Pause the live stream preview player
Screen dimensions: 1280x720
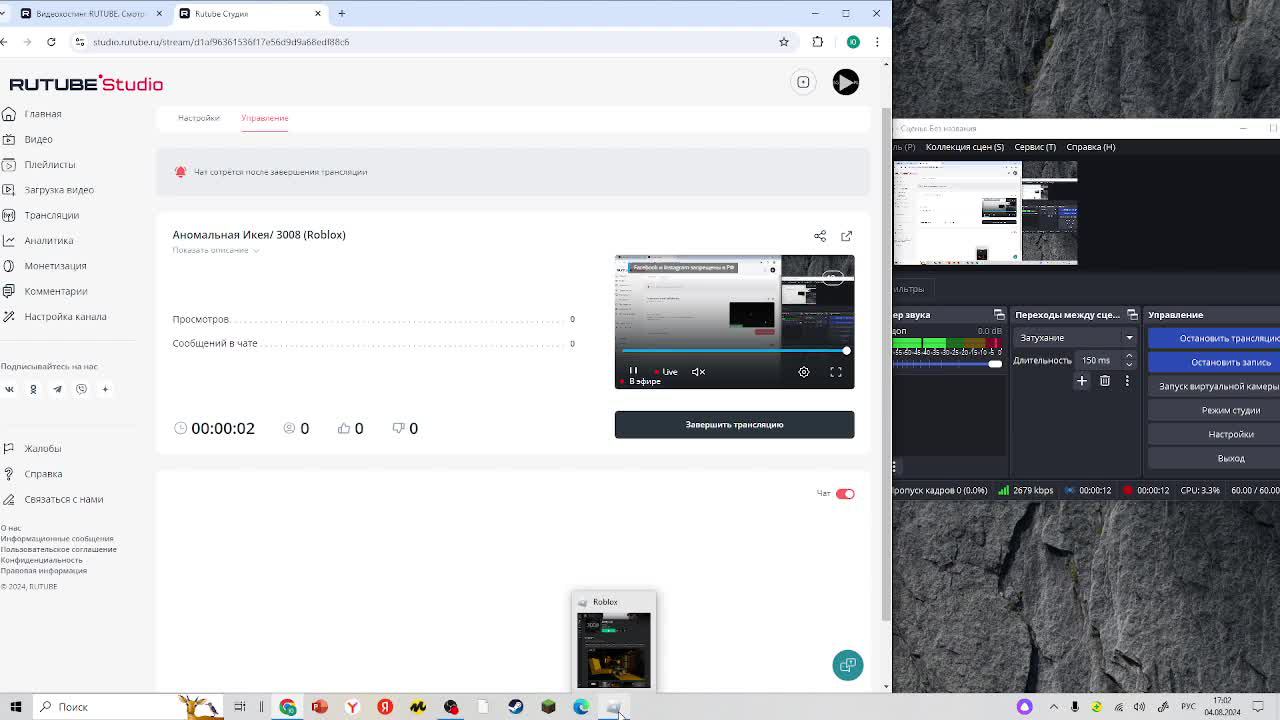[633, 371]
